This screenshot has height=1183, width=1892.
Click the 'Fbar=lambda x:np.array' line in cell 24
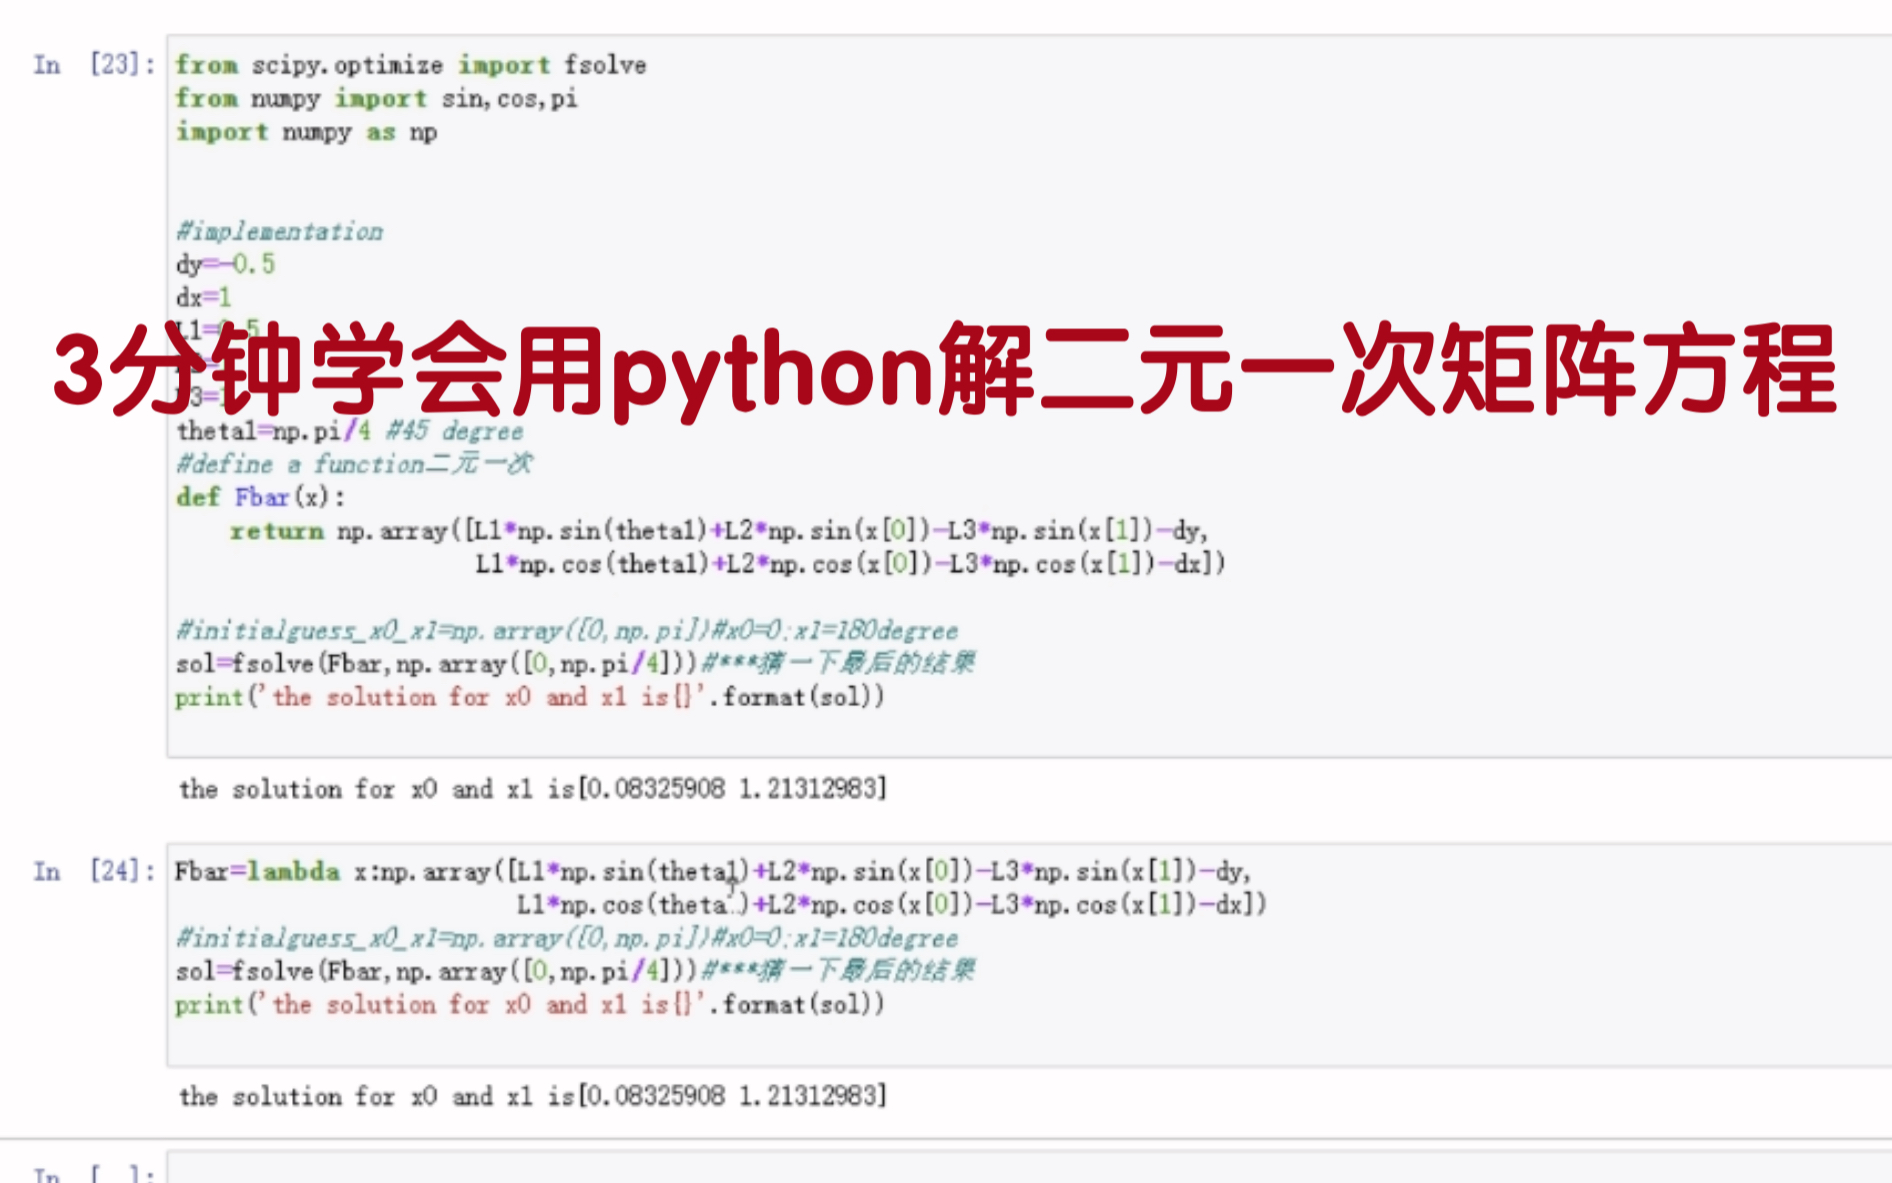pyautogui.click(x=713, y=871)
